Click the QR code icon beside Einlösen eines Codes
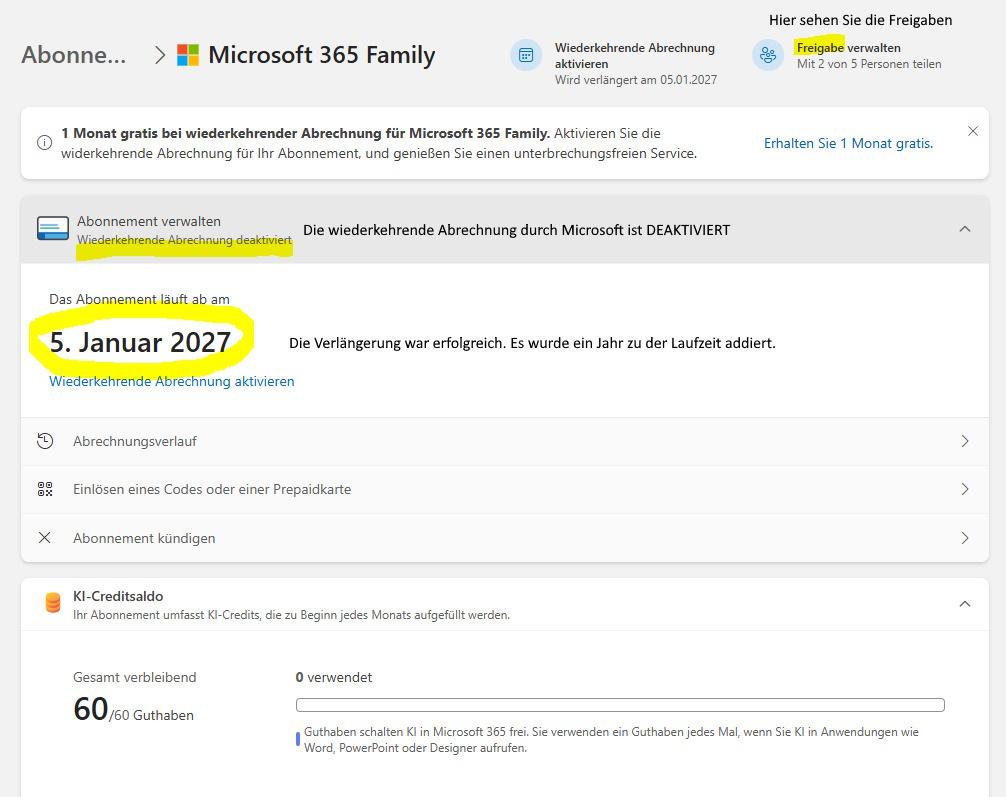1006x797 pixels. coord(44,489)
